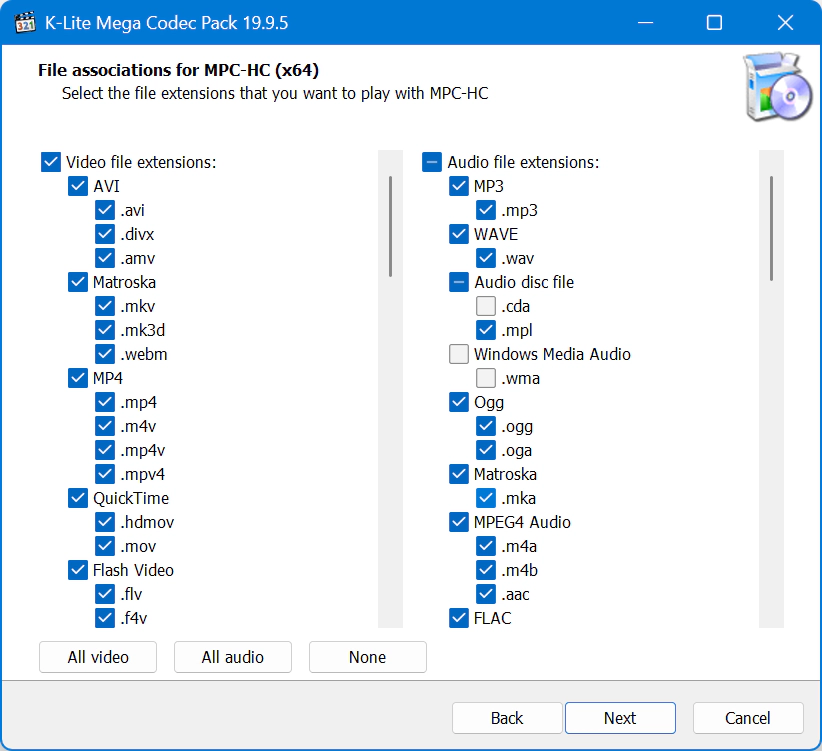
Task: Uncheck the .avi extension checkbox
Action: click(x=105, y=210)
